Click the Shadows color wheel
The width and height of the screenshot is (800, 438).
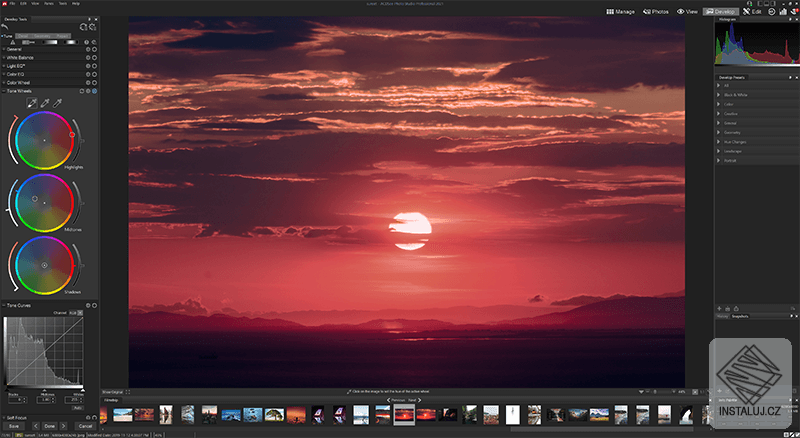44,265
